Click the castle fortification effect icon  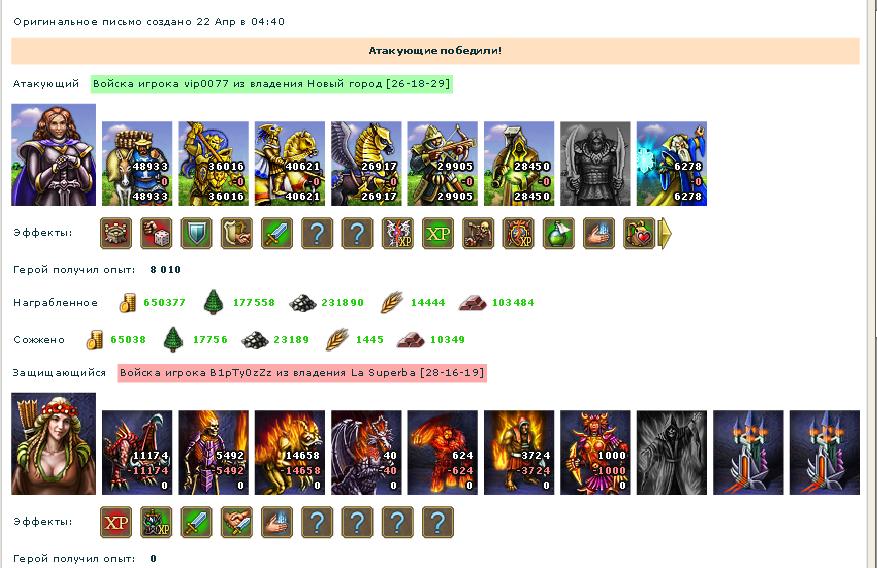[116, 233]
